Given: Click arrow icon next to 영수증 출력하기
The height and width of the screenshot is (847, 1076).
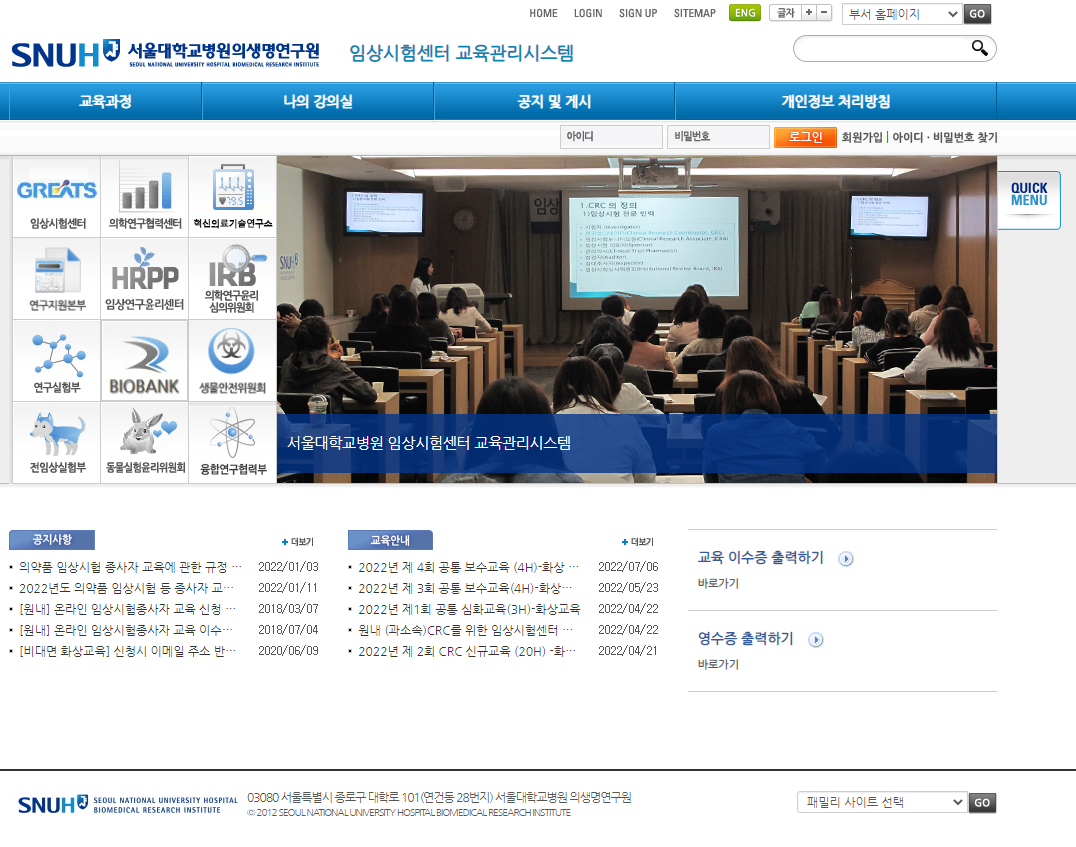Looking at the screenshot, I should [816, 640].
